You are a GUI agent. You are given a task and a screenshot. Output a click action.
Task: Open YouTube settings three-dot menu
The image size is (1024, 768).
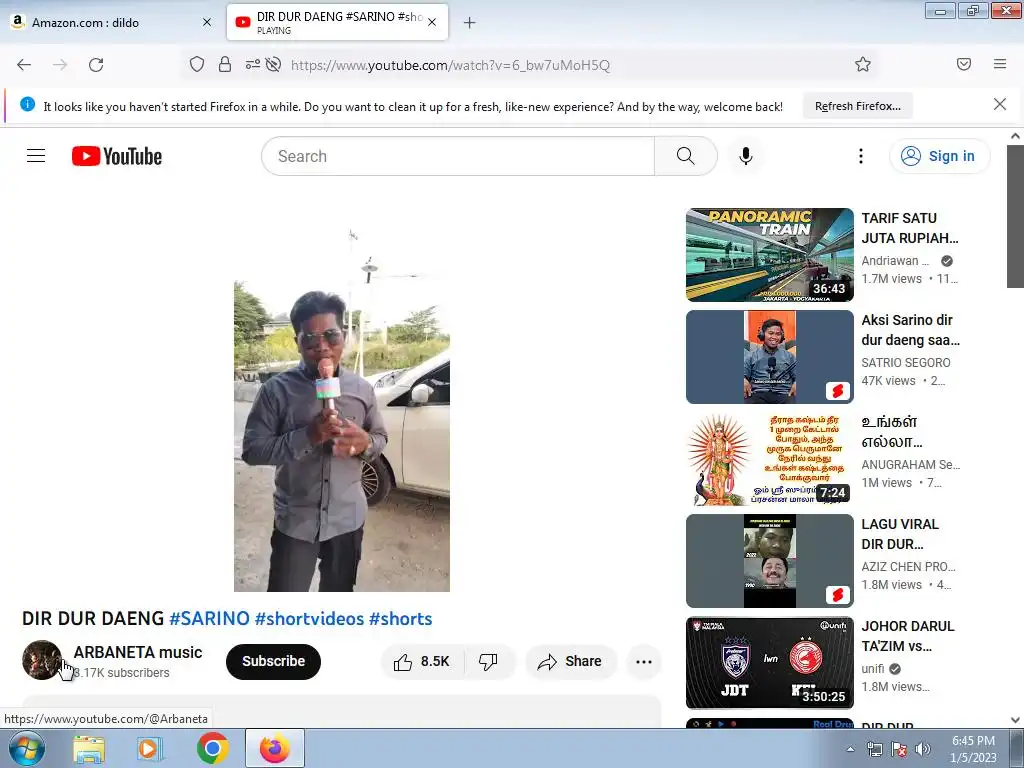coord(861,156)
